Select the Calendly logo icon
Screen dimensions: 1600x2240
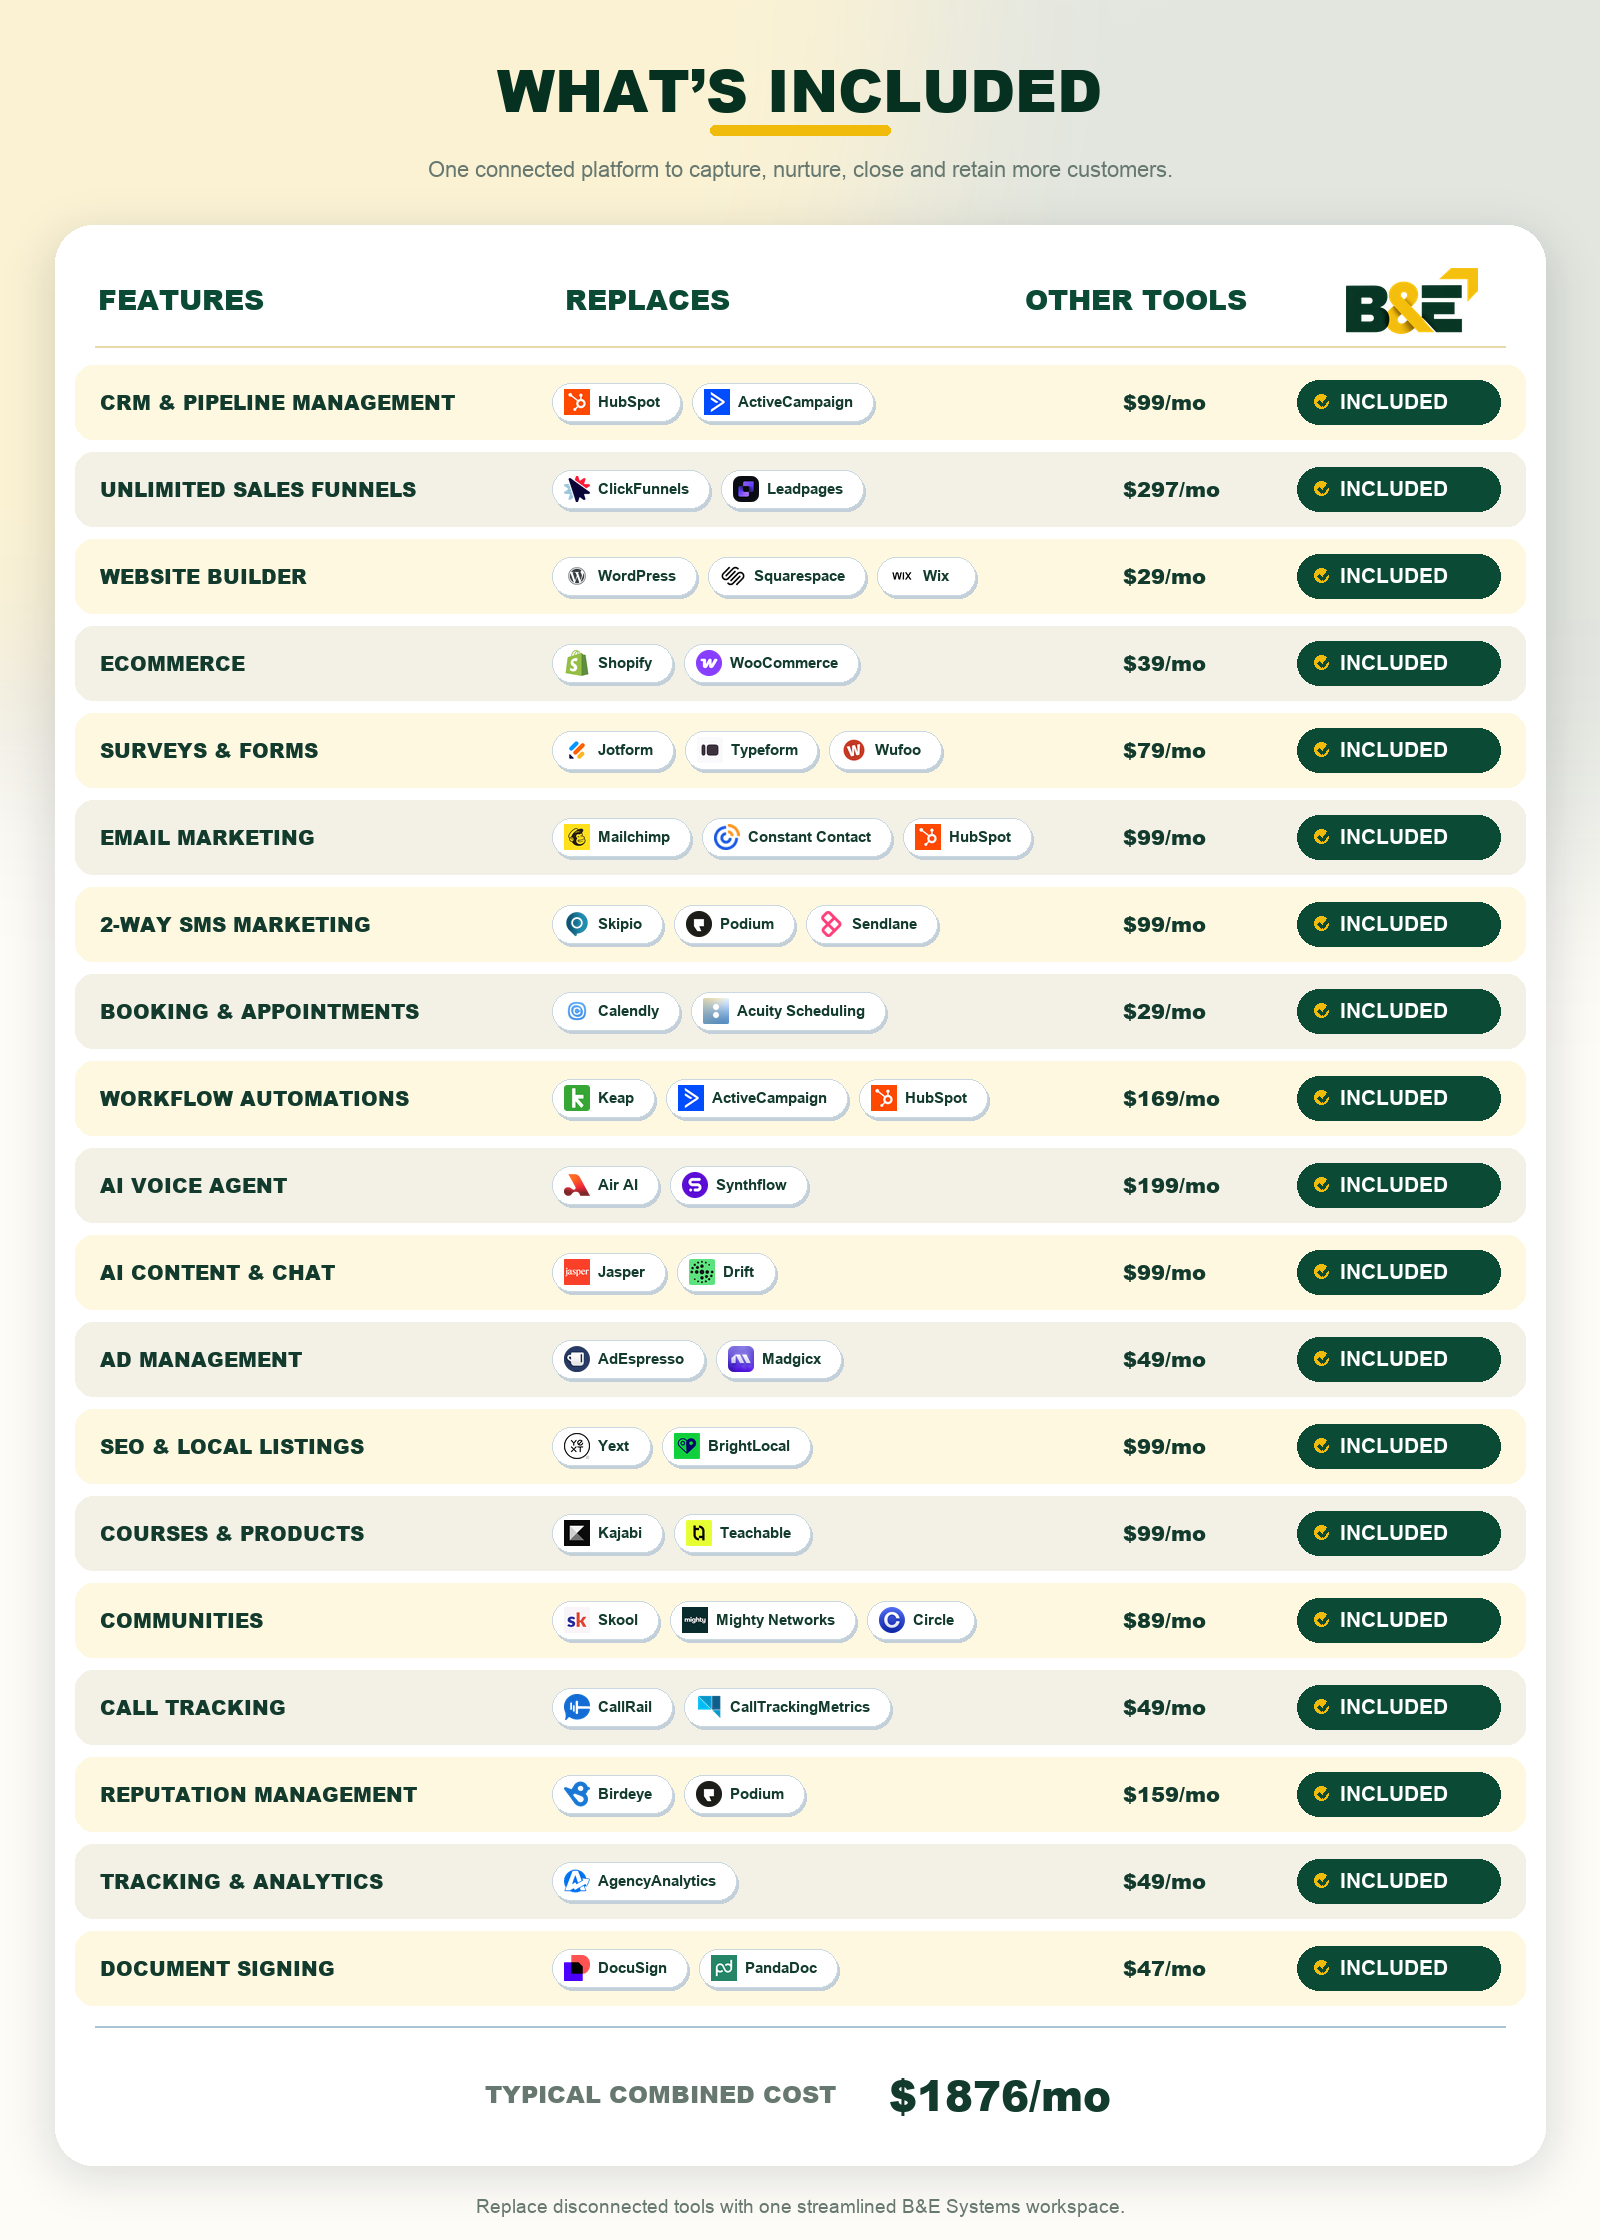point(577,1011)
